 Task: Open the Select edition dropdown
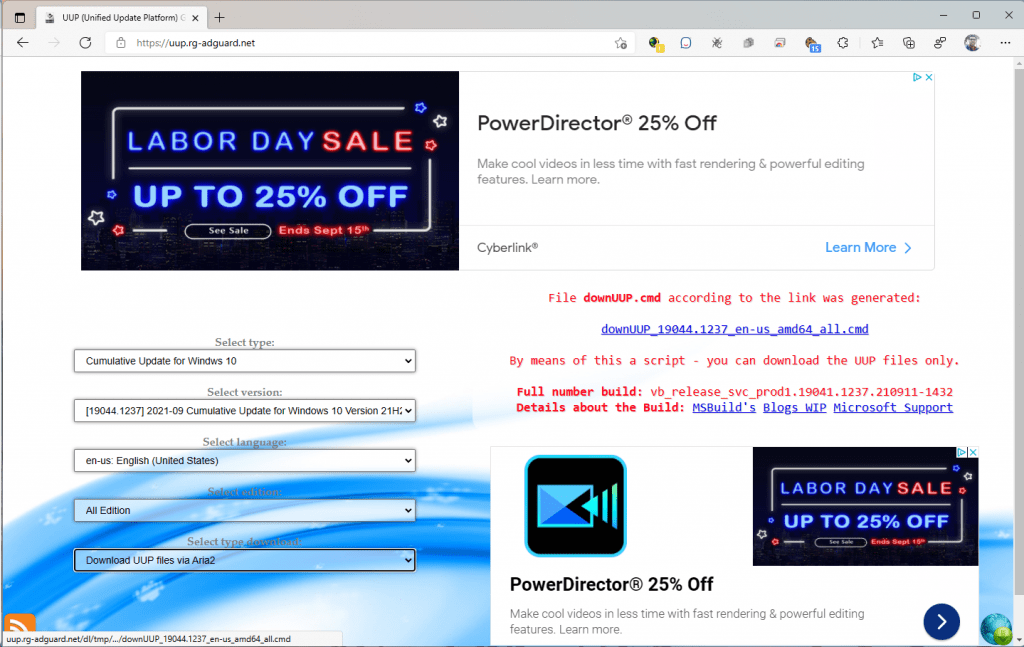(x=244, y=510)
